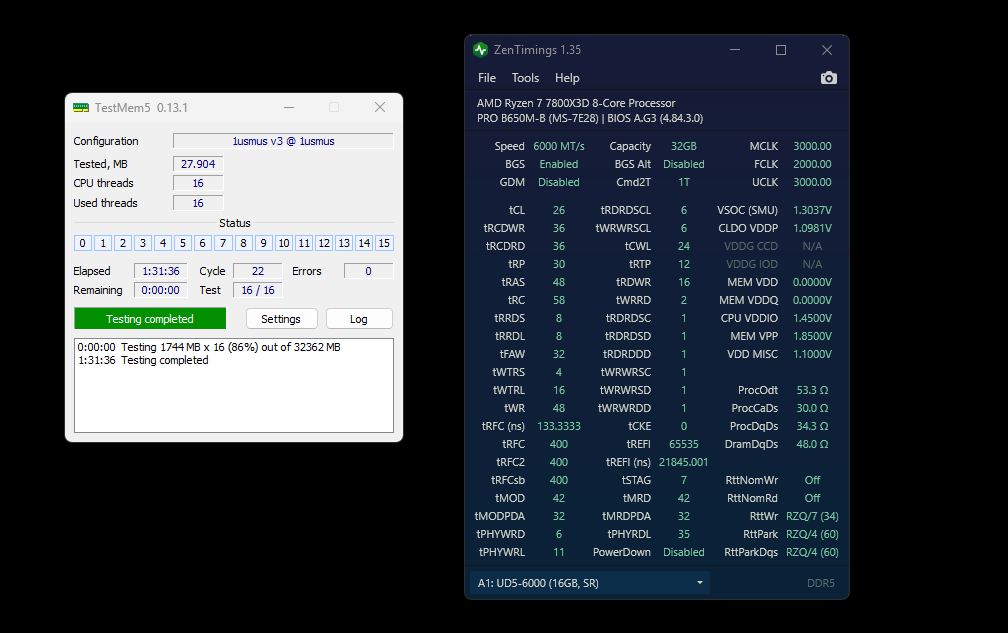Image resolution: width=1008 pixels, height=633 pixels.
Task: Open the File menu in ZenTimings
Action: coord(487,78)
